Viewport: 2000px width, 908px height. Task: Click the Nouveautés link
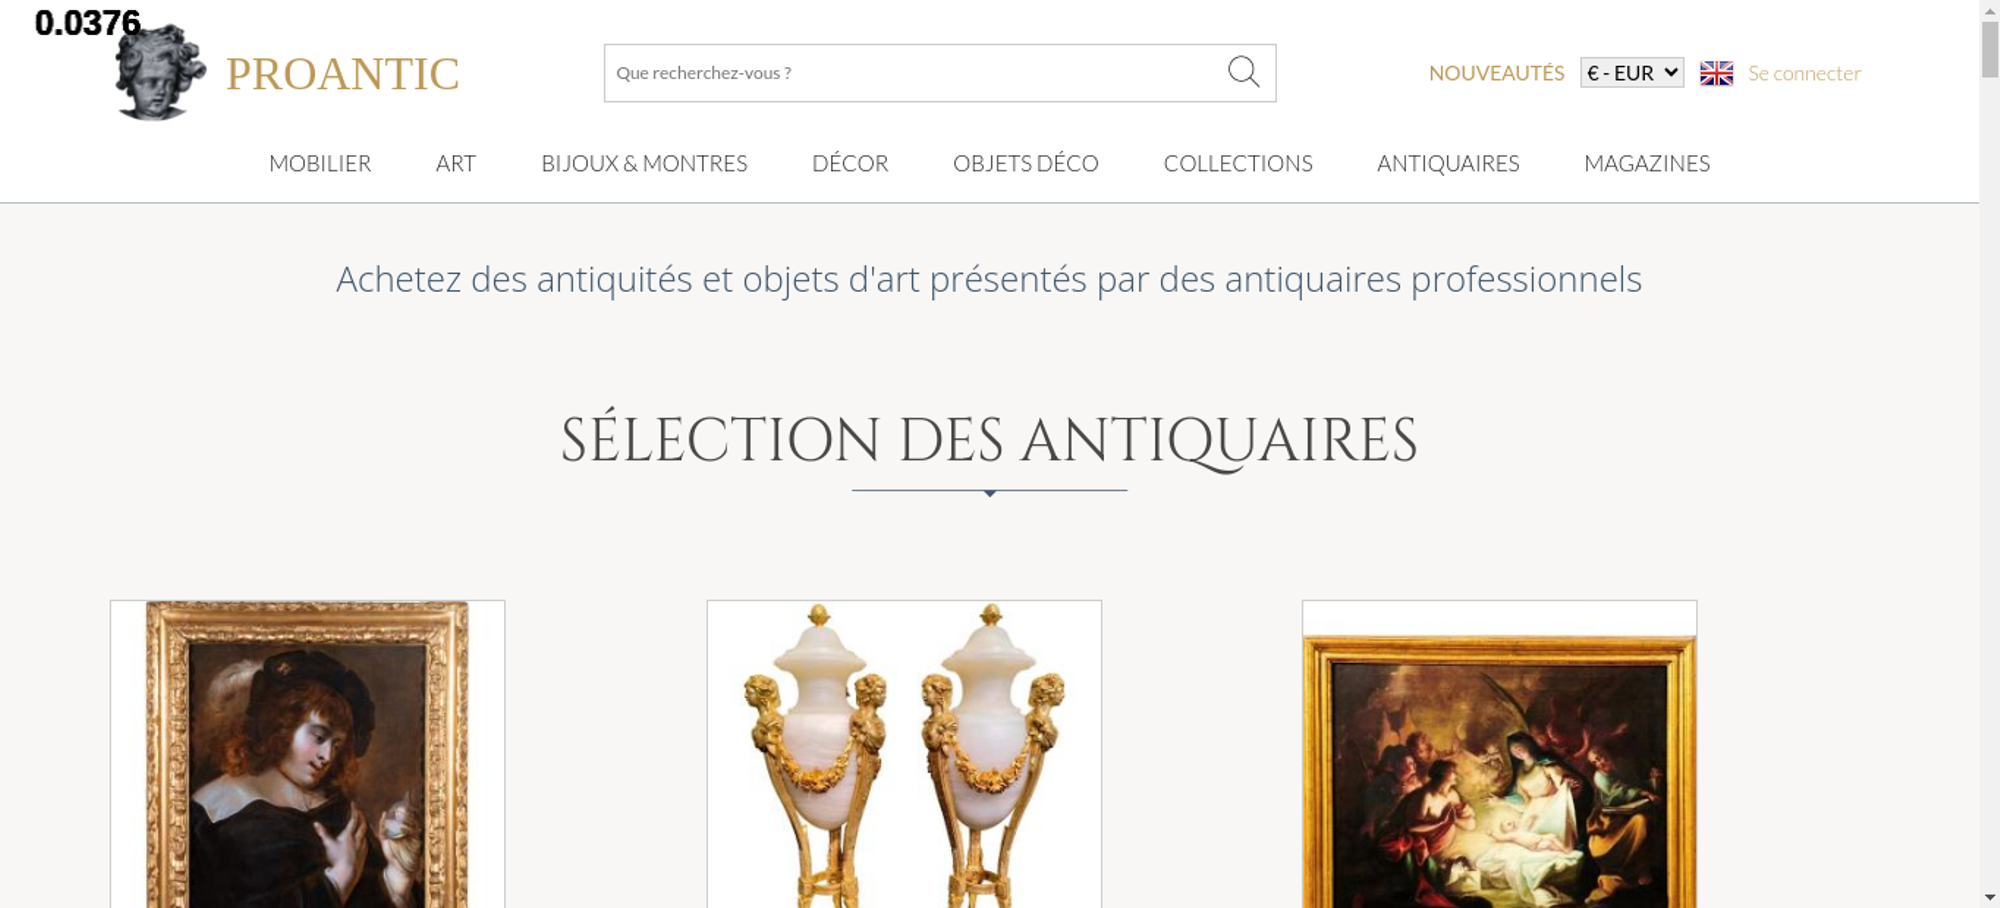pos(1496,73)
